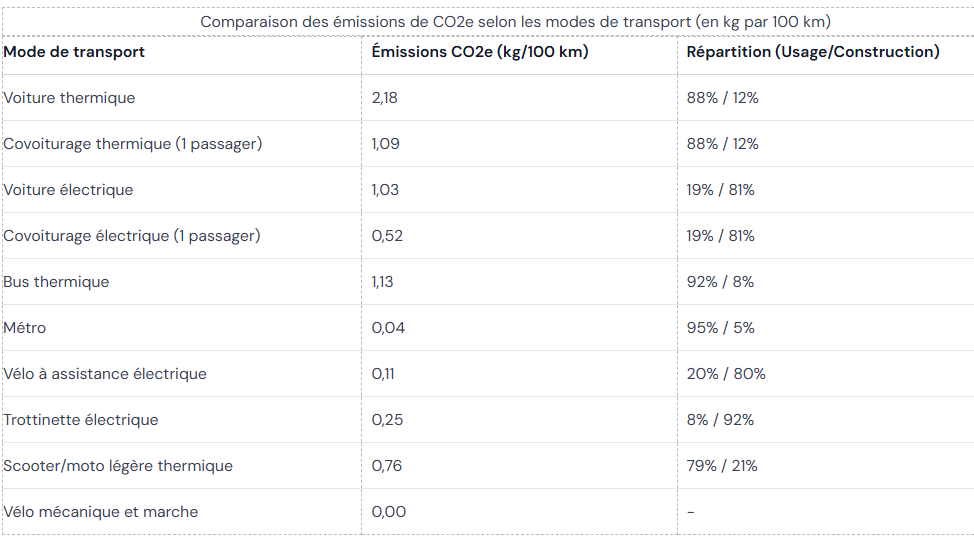Click the "Émissions CO2e (kg/100 km)" header
This screenshot has height=537, width=974.
(x=479, y=52)
